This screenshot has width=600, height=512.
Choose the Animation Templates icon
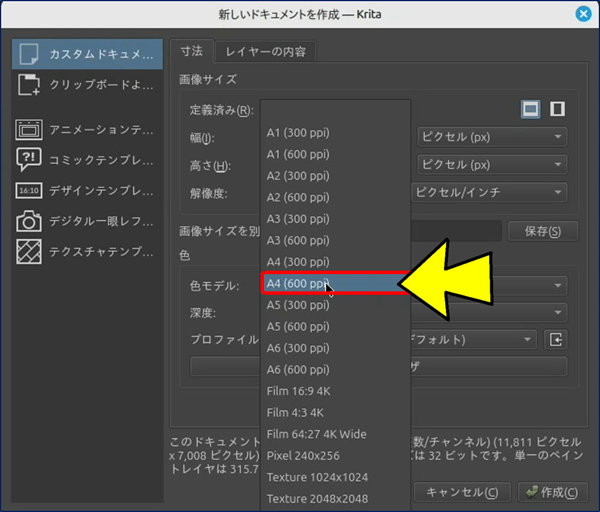point(30,129)
